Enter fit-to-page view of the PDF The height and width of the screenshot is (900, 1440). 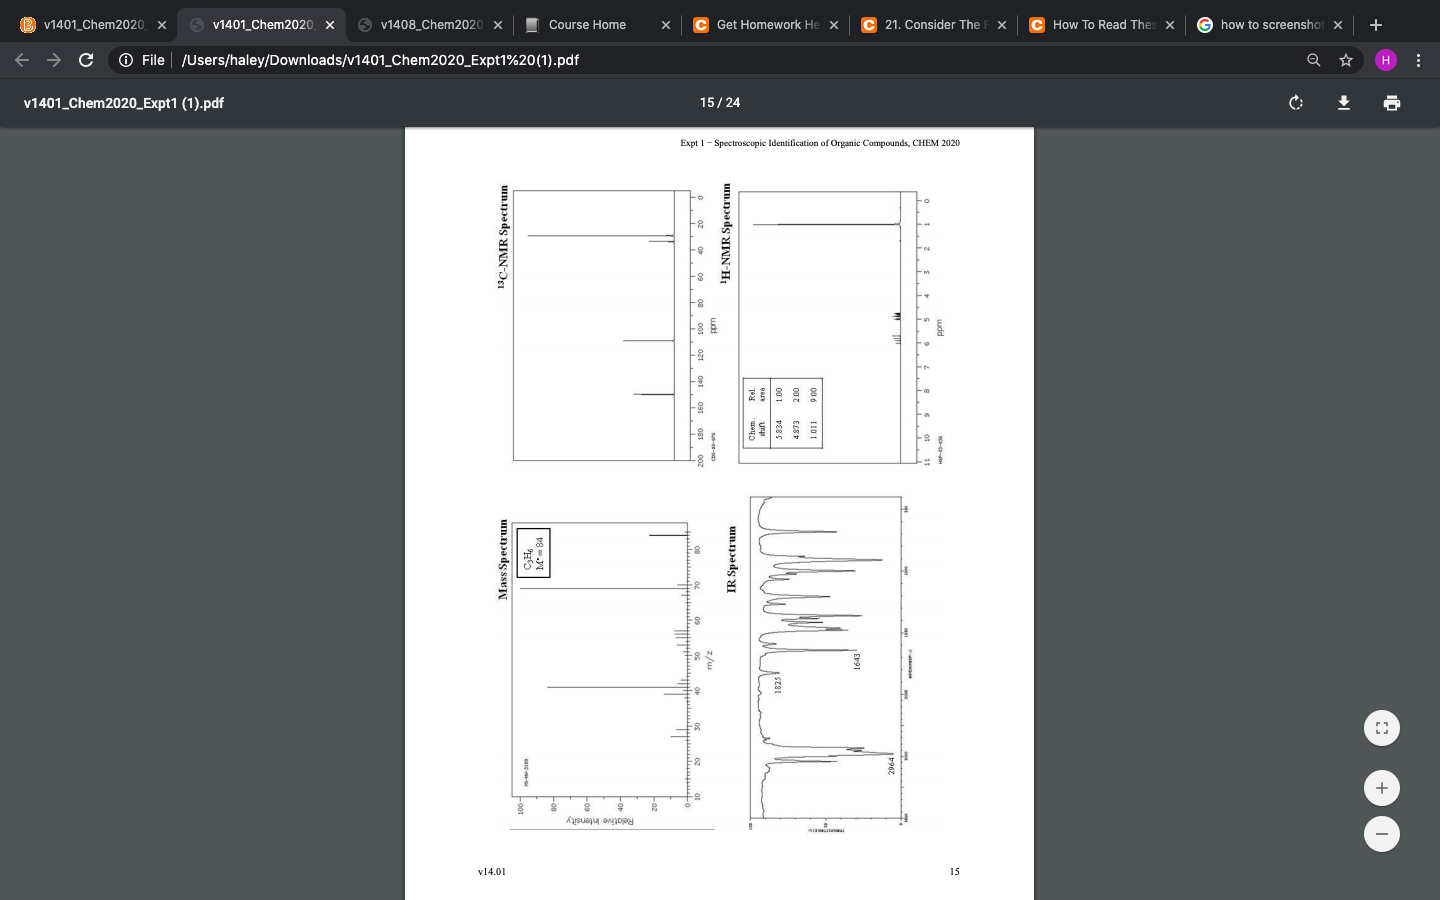(x=1381, y=728)
